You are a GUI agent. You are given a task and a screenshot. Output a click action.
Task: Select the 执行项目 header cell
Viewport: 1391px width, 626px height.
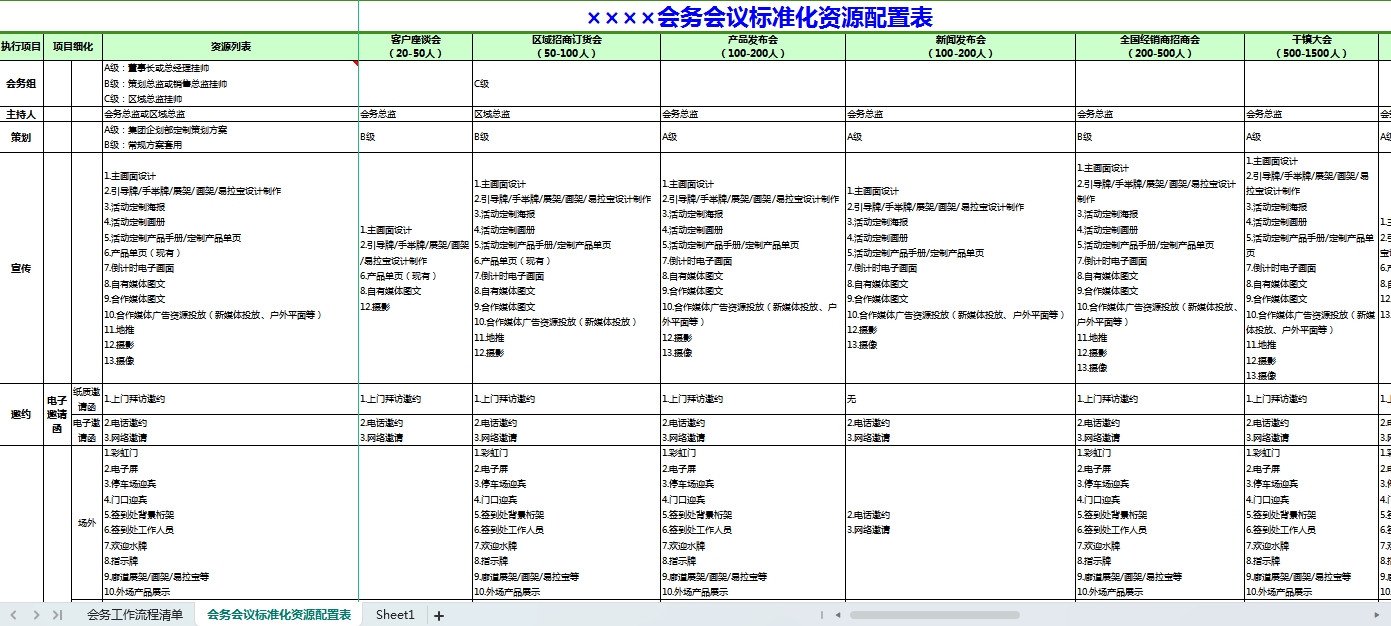21,46
